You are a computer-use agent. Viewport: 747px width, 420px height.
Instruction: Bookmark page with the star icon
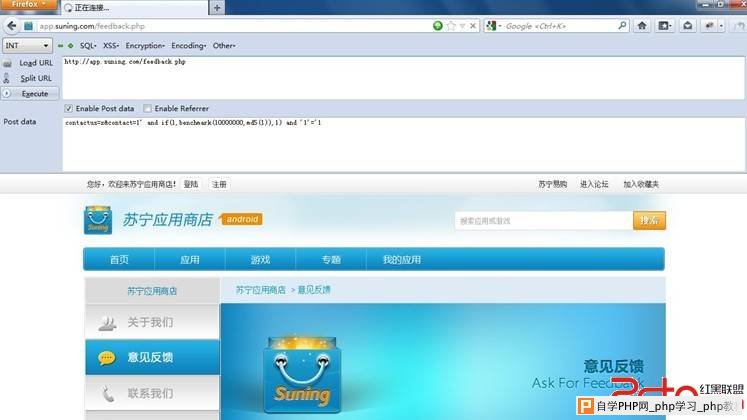pos(451,26)
